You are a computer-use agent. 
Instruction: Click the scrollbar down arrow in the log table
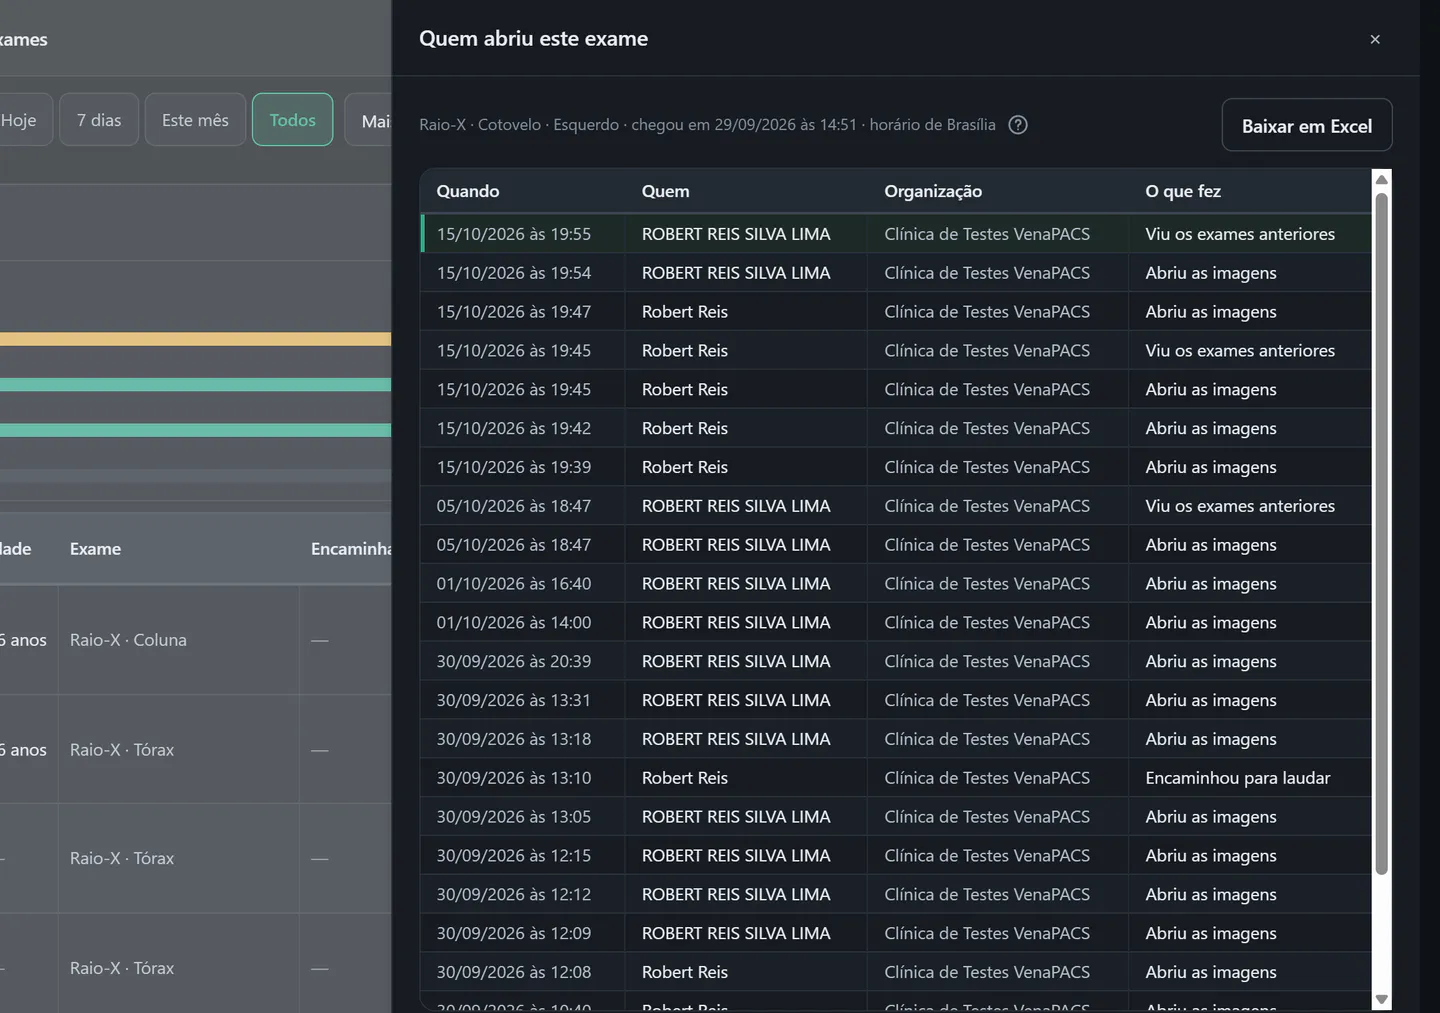click(x=1381, y=999)
